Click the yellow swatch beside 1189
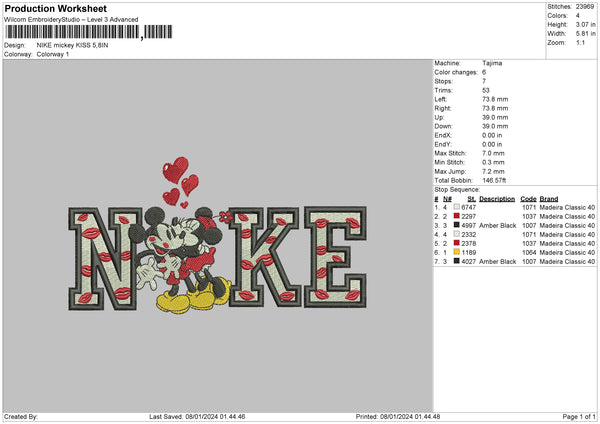This screenshot has width=600, height=424. coord(457,252)
